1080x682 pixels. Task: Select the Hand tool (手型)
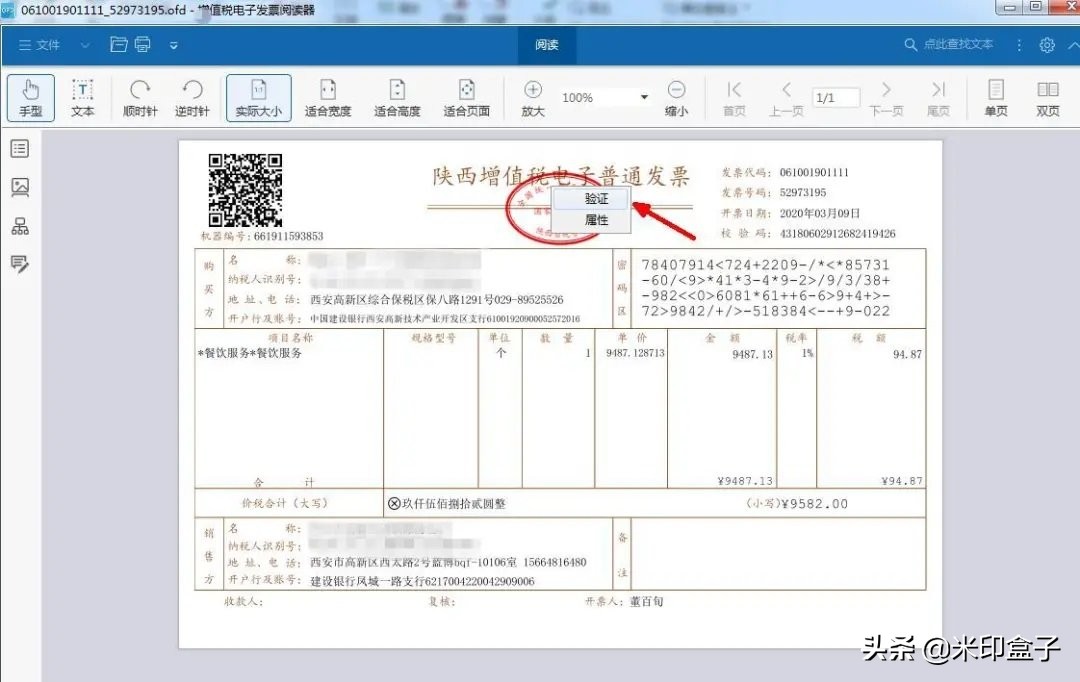click(30, 97)
